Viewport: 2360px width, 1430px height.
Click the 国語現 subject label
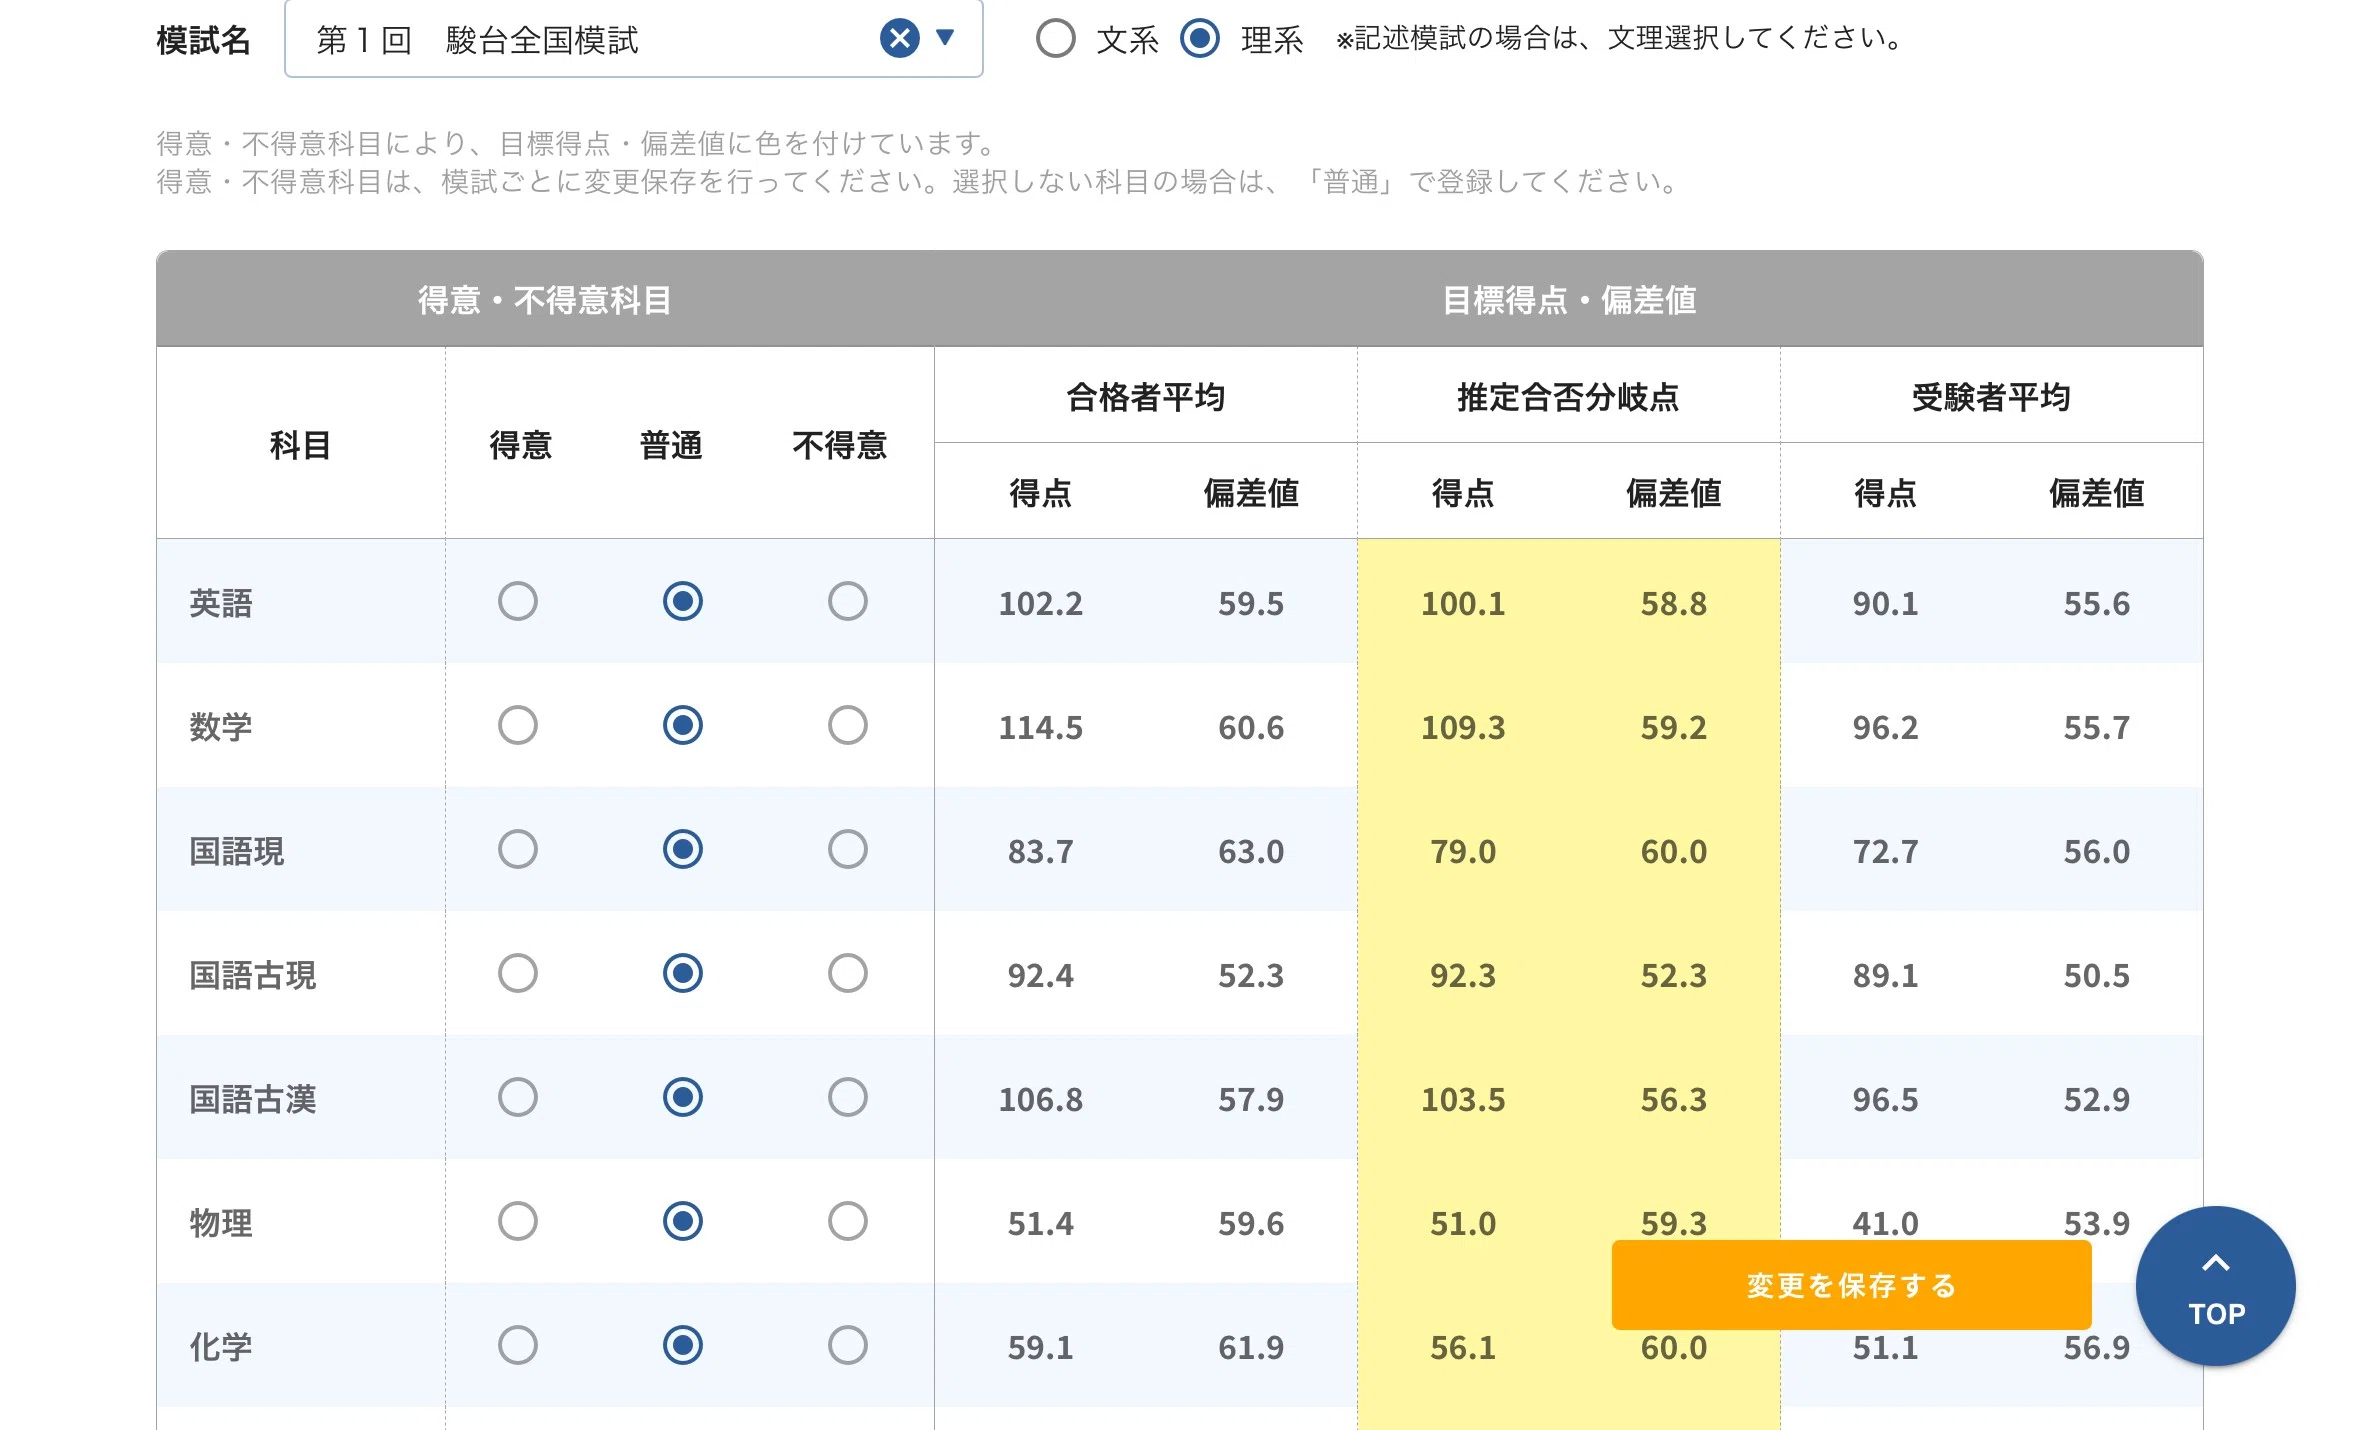pos(237,851)
